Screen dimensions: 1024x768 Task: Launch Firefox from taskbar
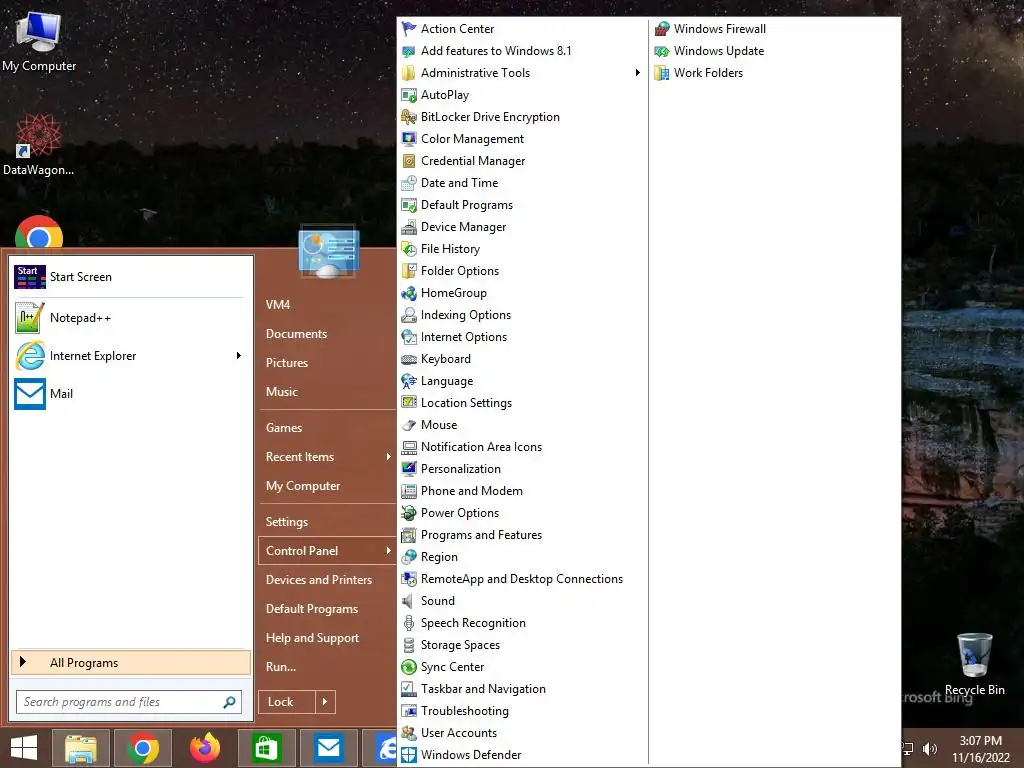[x=204, y=748]
